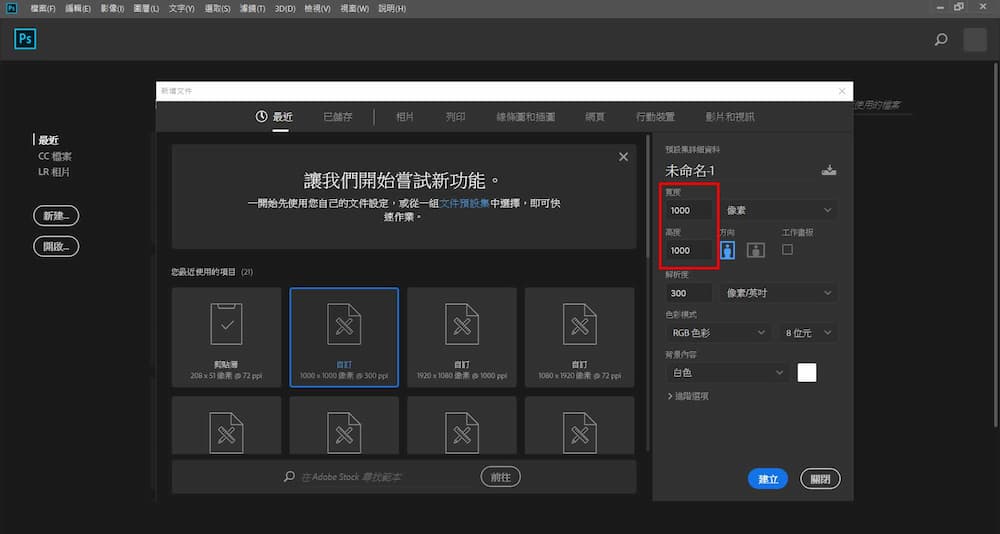Image resolution: width=1000 pixels, height=534 pixels.
Task: Open the 圖層(L) menu
Action: click(x=146, y=9)
